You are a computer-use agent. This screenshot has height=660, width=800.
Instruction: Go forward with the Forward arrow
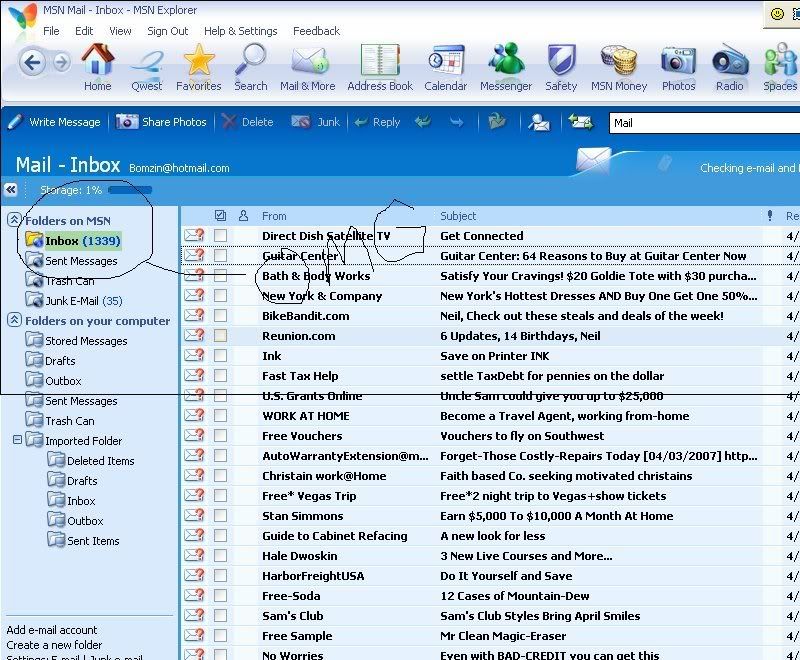click(x=62, y=63)
